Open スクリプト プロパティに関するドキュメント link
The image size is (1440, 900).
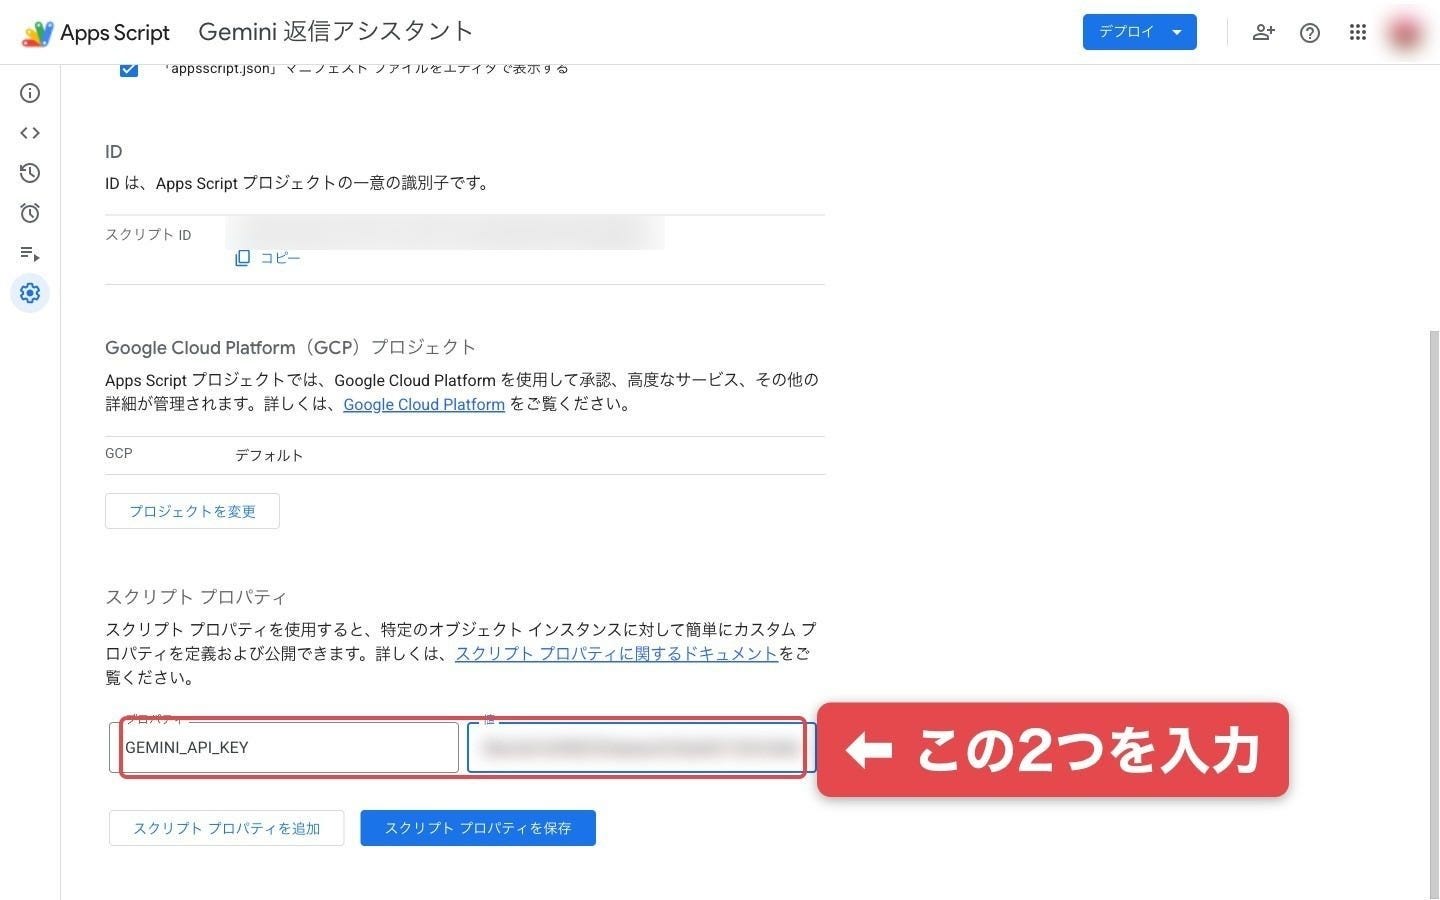point(616,653)
